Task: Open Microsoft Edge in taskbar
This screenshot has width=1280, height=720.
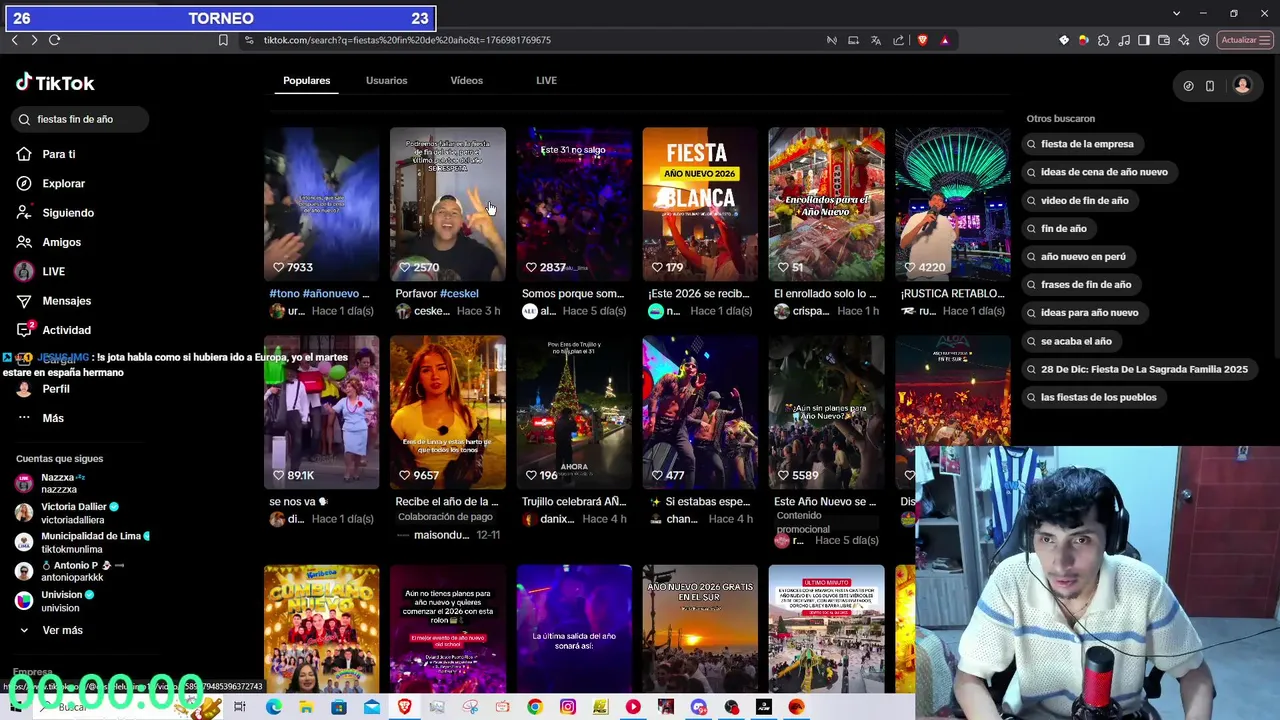Action: pyautogui.click(x=273, y=707)
